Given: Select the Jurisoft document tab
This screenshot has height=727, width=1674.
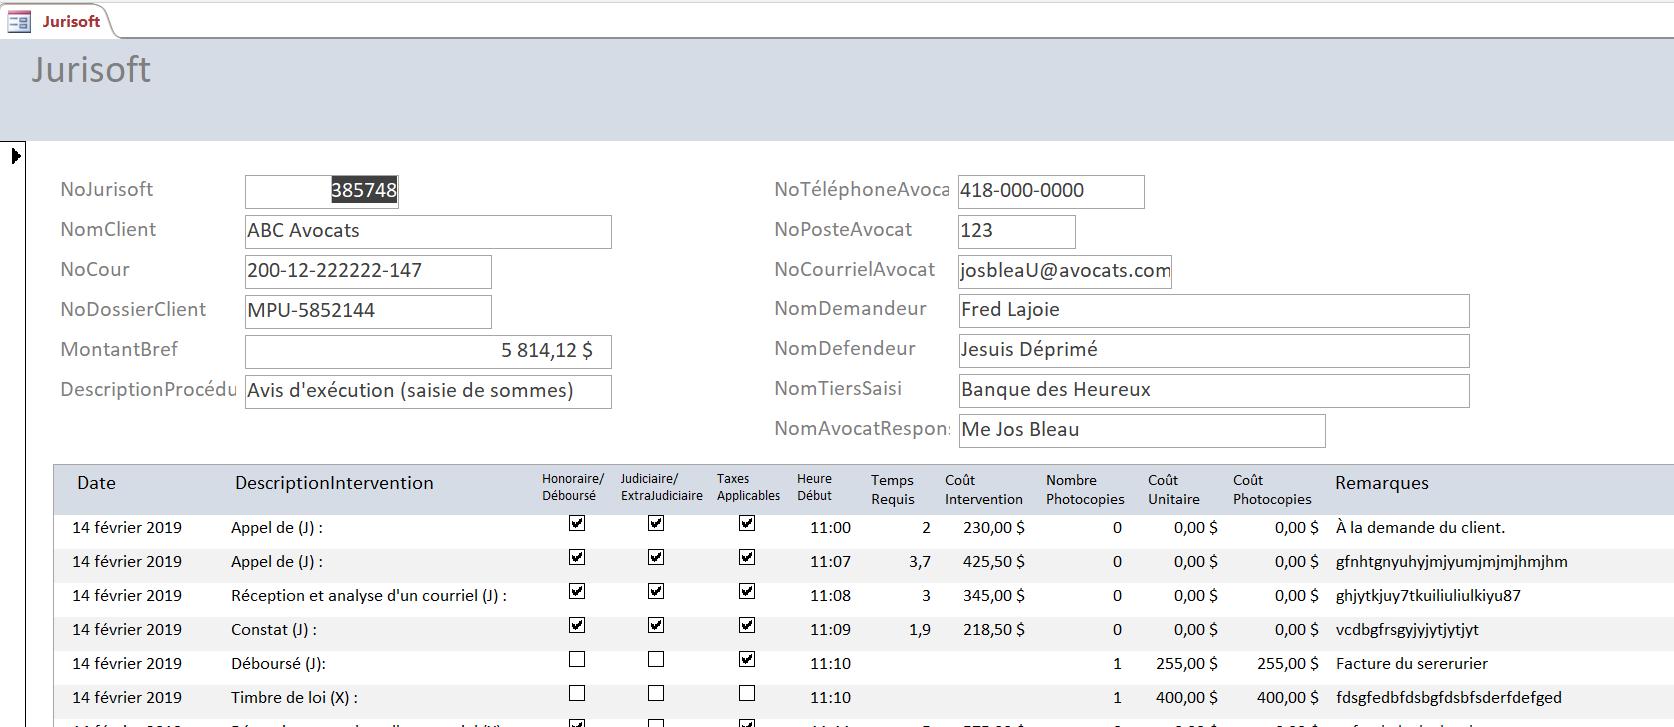Looking at the screenshot, I should click(x=60, y=21).
